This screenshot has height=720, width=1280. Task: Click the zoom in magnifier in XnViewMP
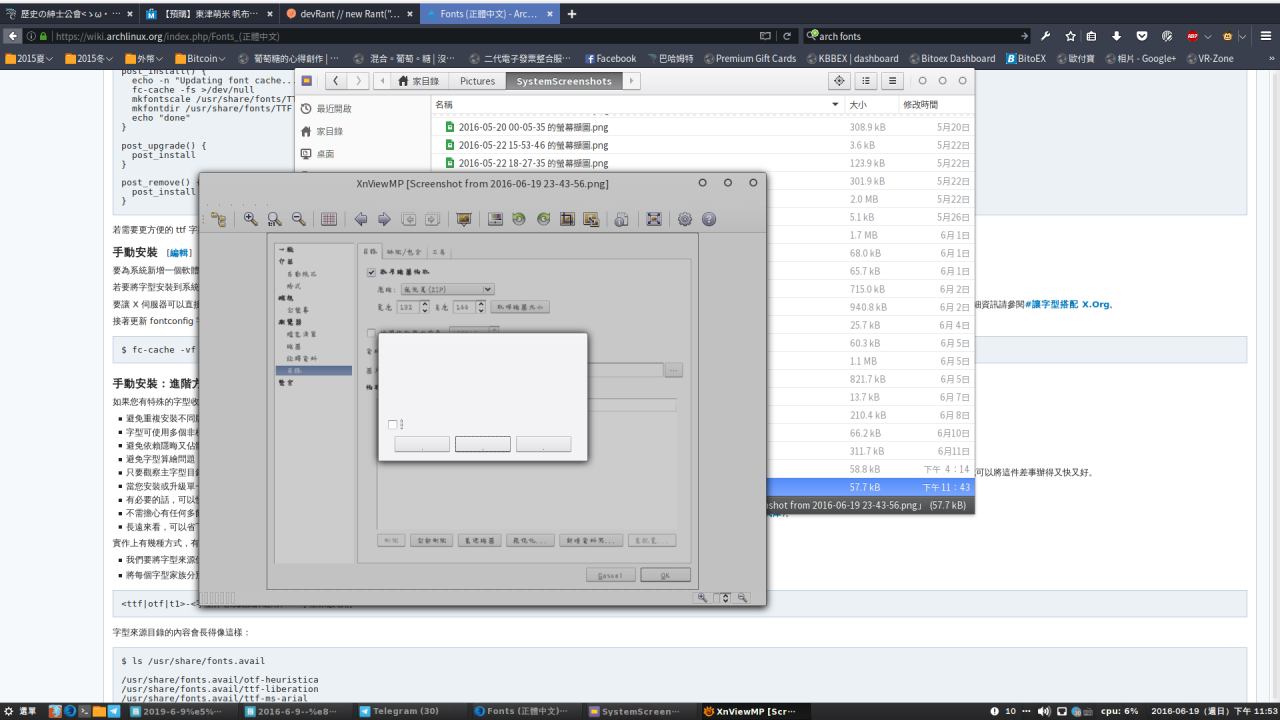[250, 220]
